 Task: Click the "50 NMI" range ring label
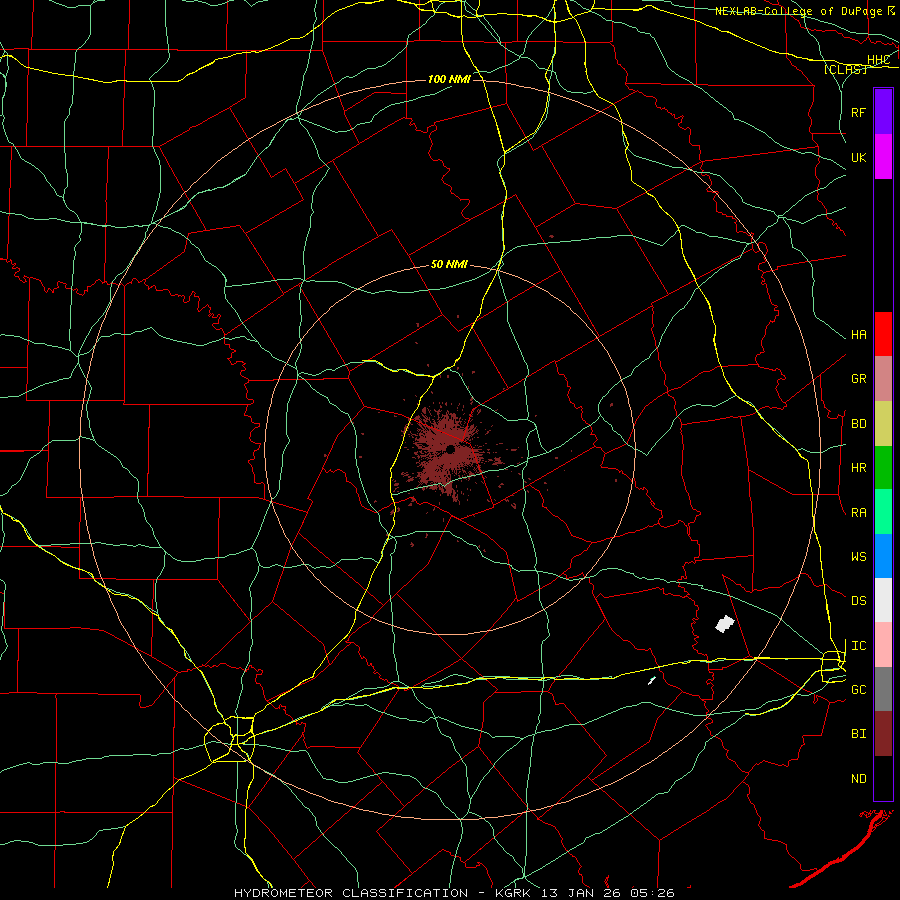449,264
